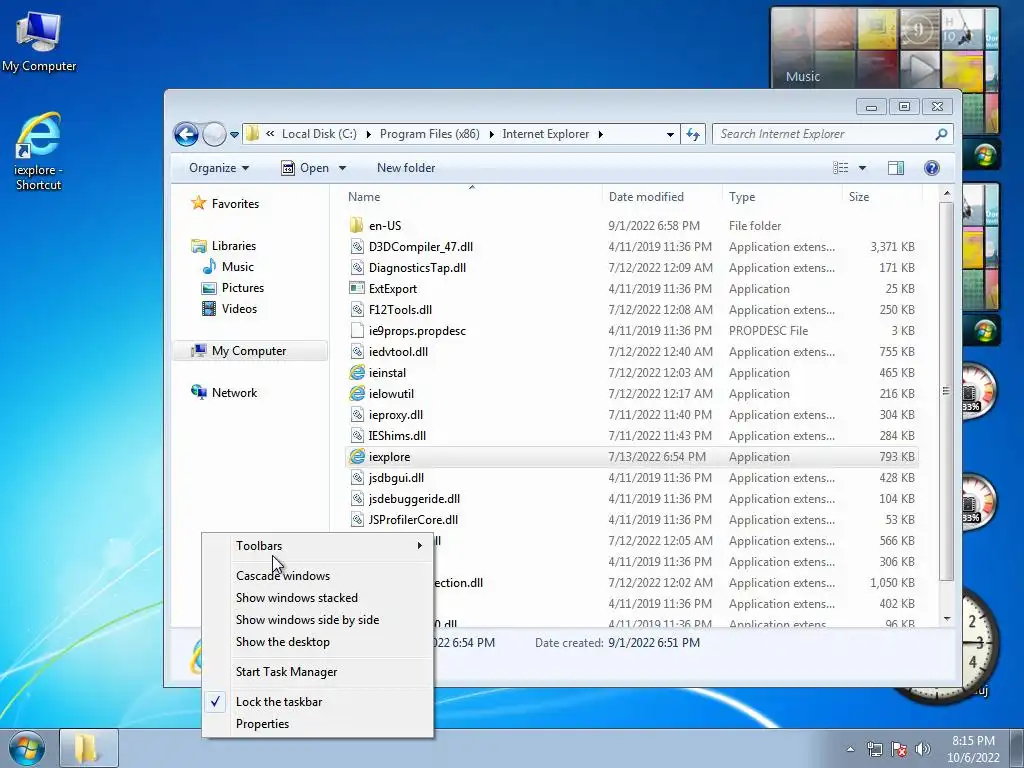
Task: Click the Explorer Back arrow button
Action: point(186,135)
